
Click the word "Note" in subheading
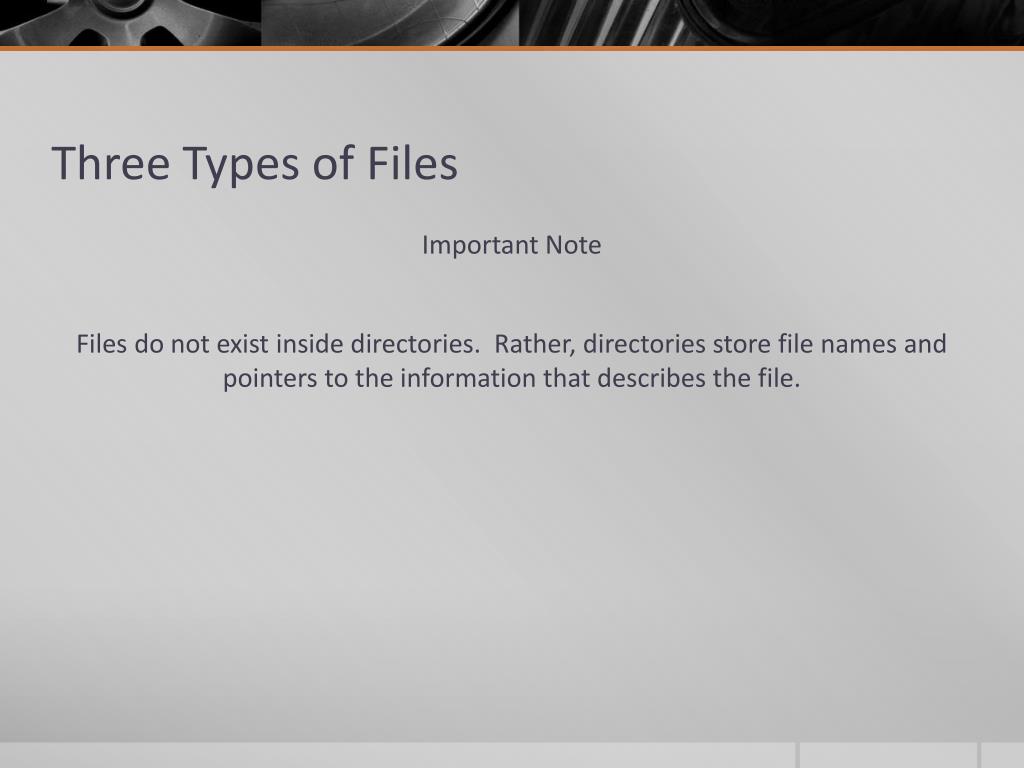573,245
